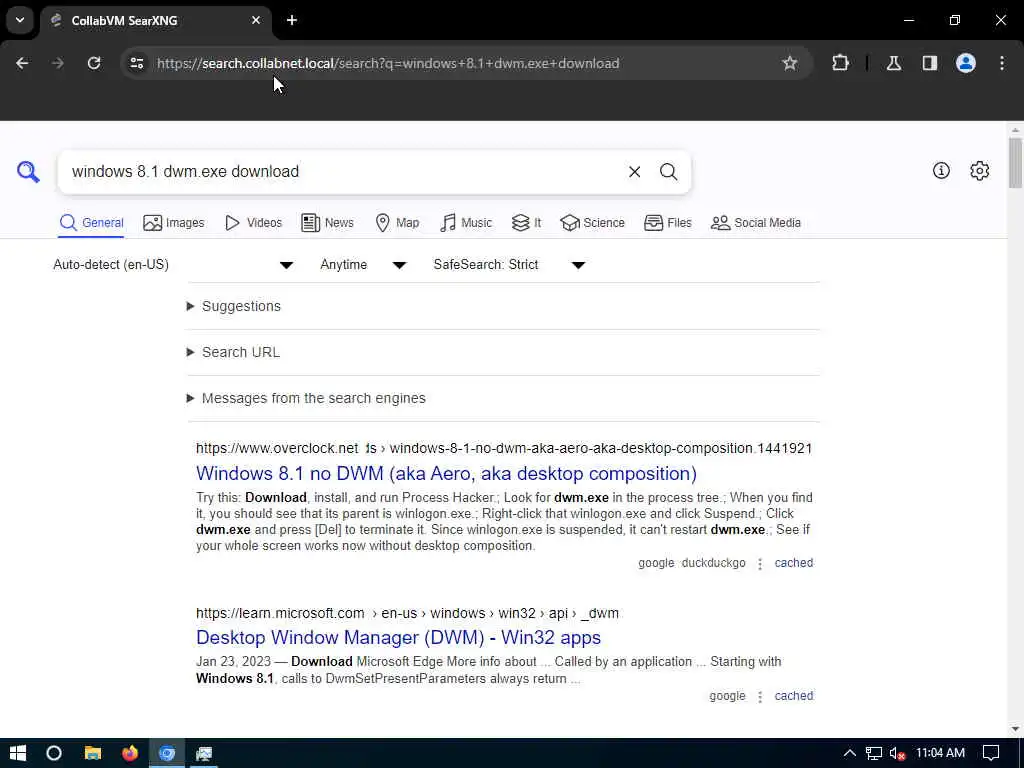Open the Auto-detect (en-US) language dropdown
The image size is (1024, 768).
coord(173,264)
